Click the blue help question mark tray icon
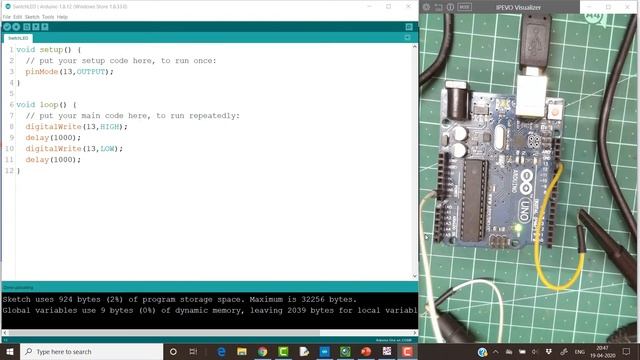640x360 pixels. click(x=482, y=351)
